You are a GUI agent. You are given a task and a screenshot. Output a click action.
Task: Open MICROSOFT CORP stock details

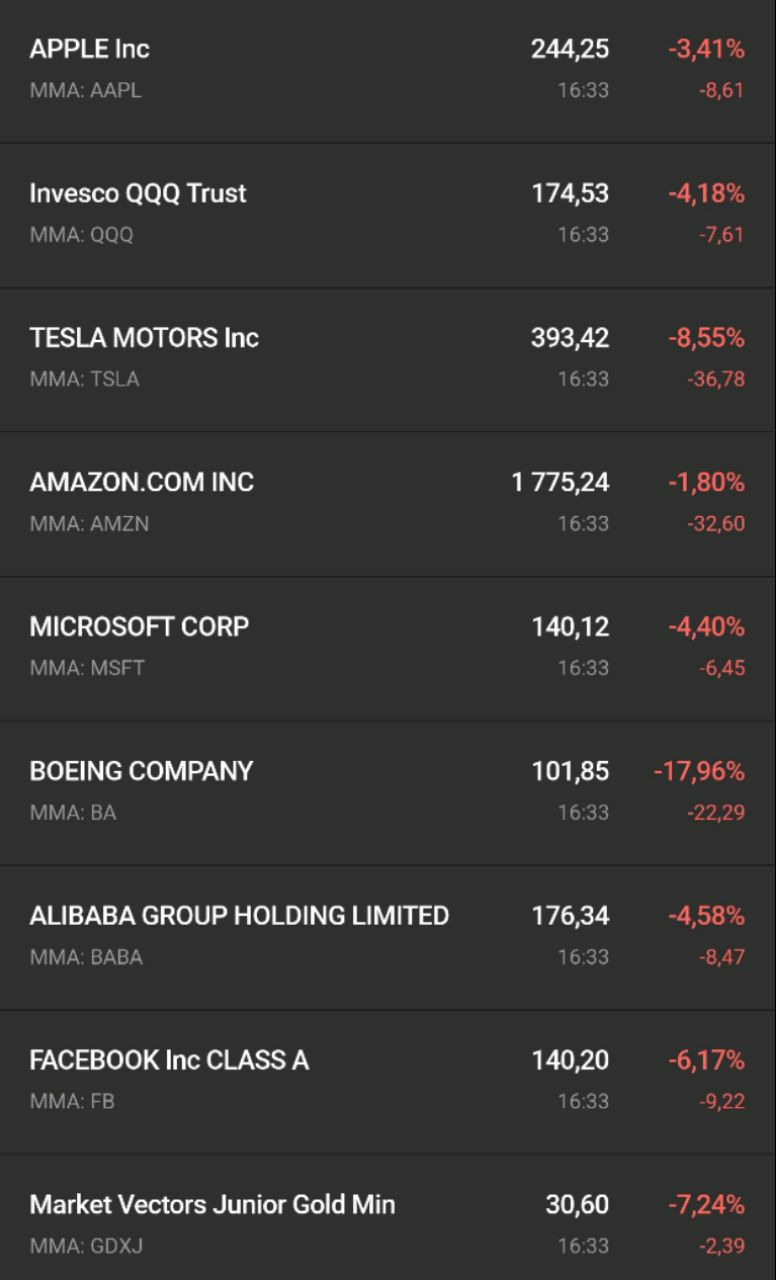click(x=388, y=648)
